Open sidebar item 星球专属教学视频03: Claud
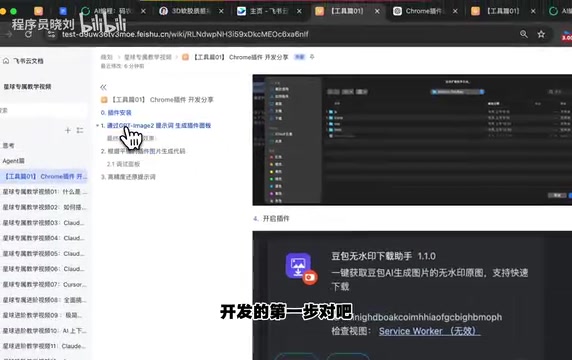This screenshot has height=360, width=572. 44,222
